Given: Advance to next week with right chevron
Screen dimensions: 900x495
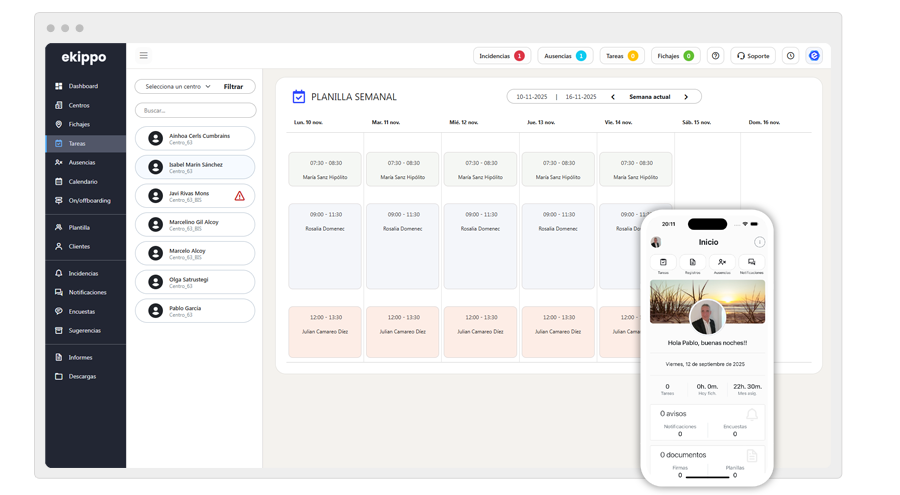Looking at the screenshot, I should (685, 97).
